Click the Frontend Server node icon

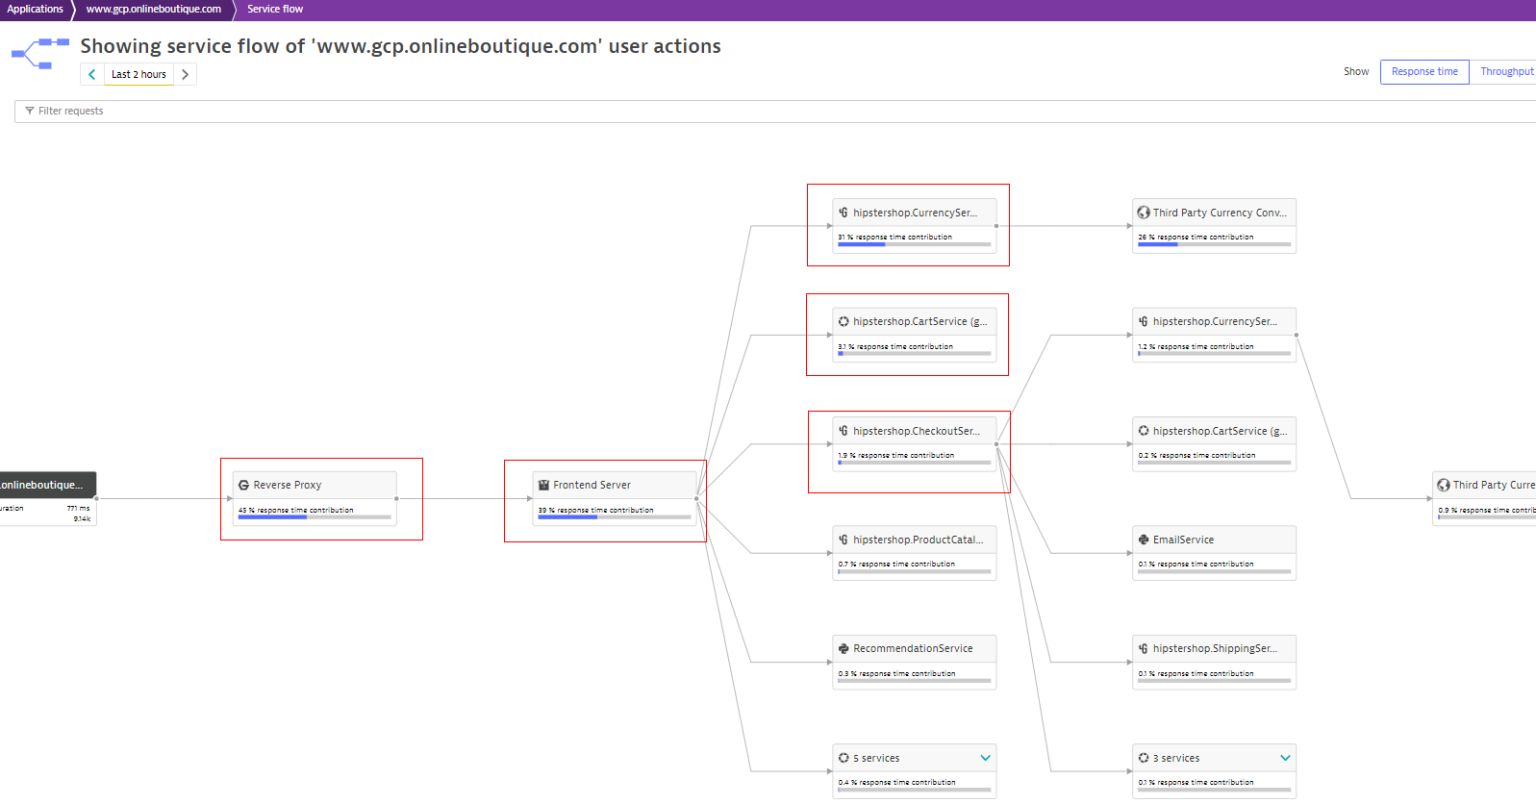click(544, 485)
